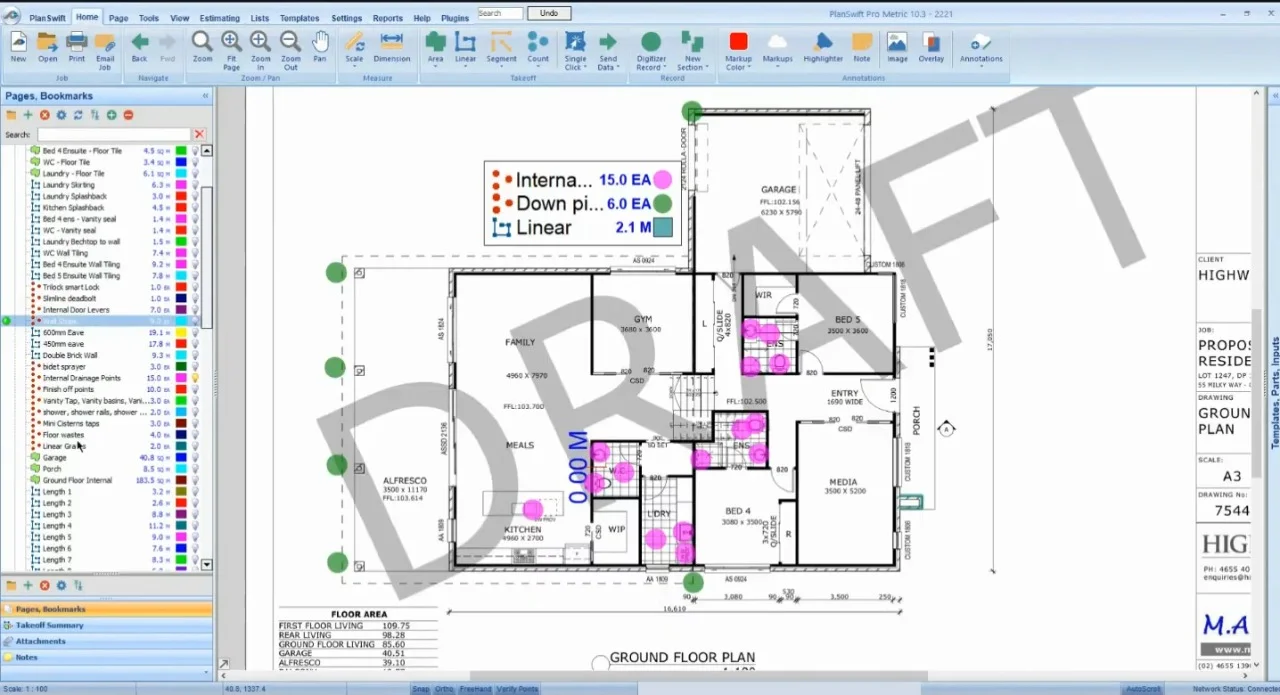Click the blue gear properties icon in Pages toolbar

click(x=61, y=115)
